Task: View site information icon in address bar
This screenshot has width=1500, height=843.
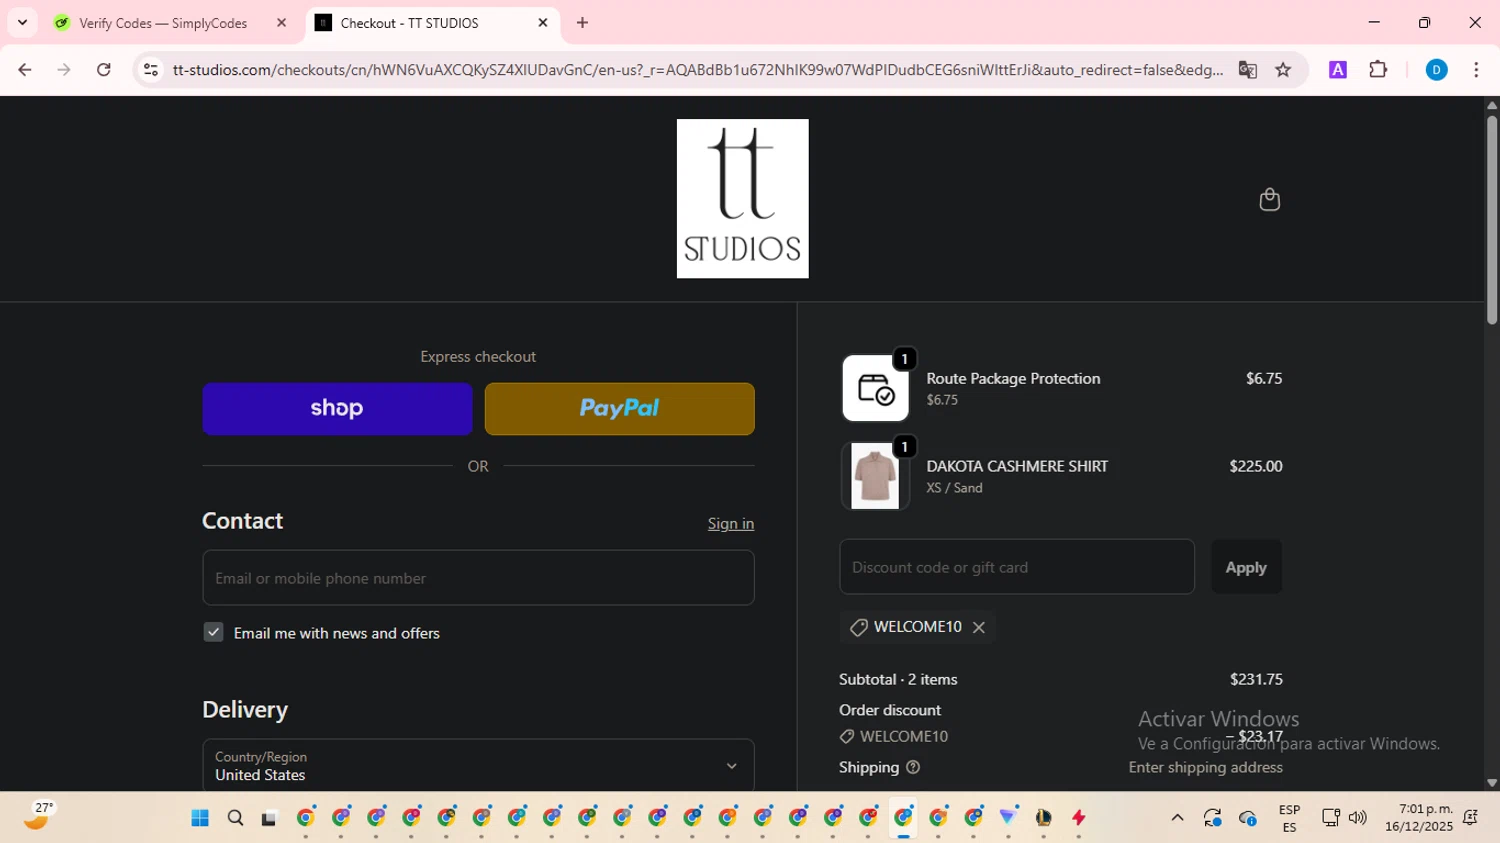Action: pyautogui.click(x=151, y=70)
